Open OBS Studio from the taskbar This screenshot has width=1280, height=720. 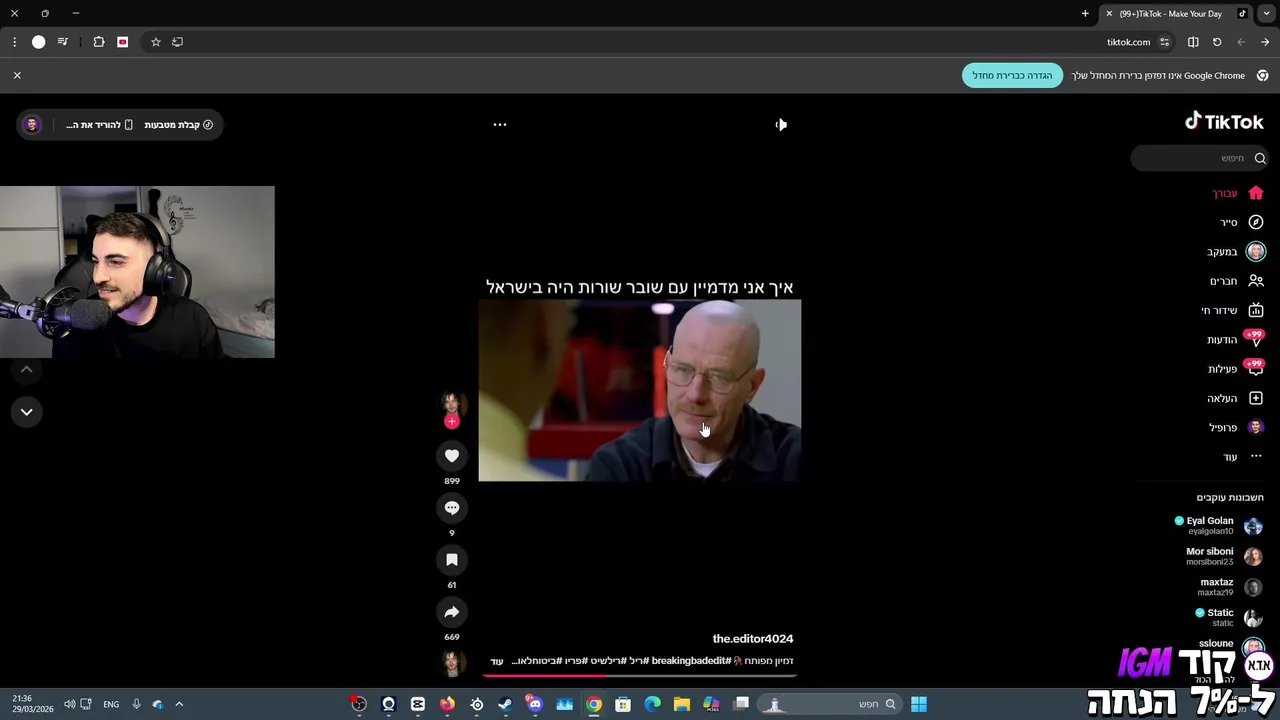click(x=359, y=704)
